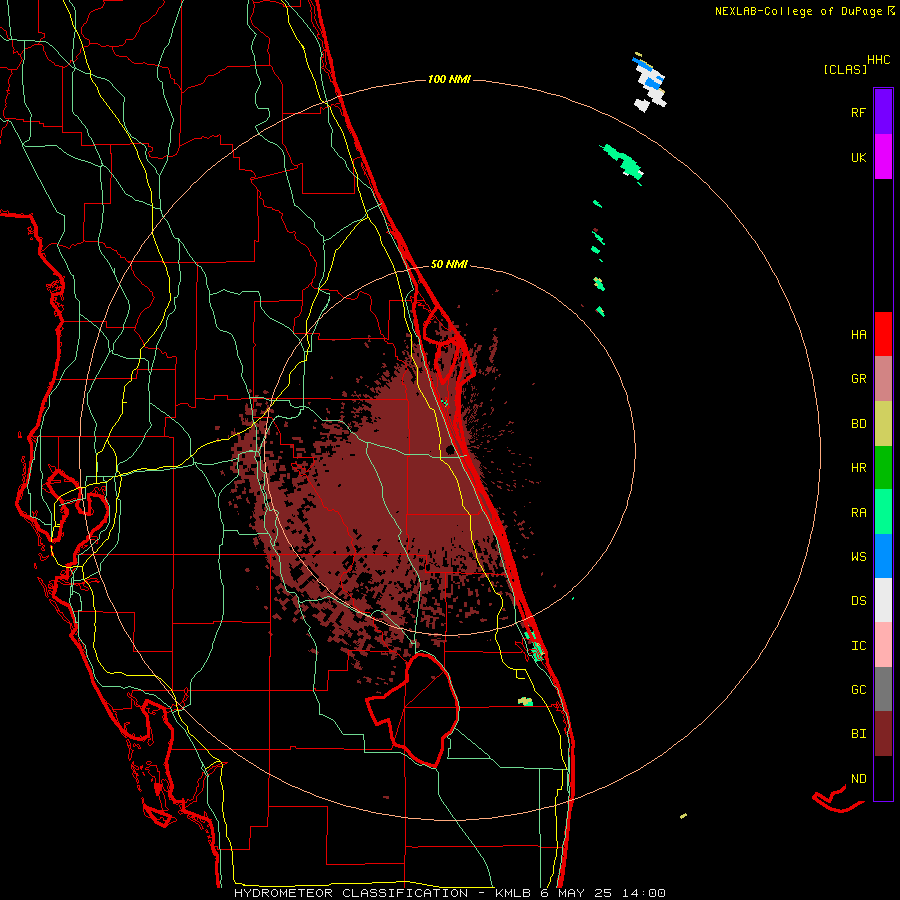Click the BI legend label
This screenshot has width=900, height=900.
(858, 734)
